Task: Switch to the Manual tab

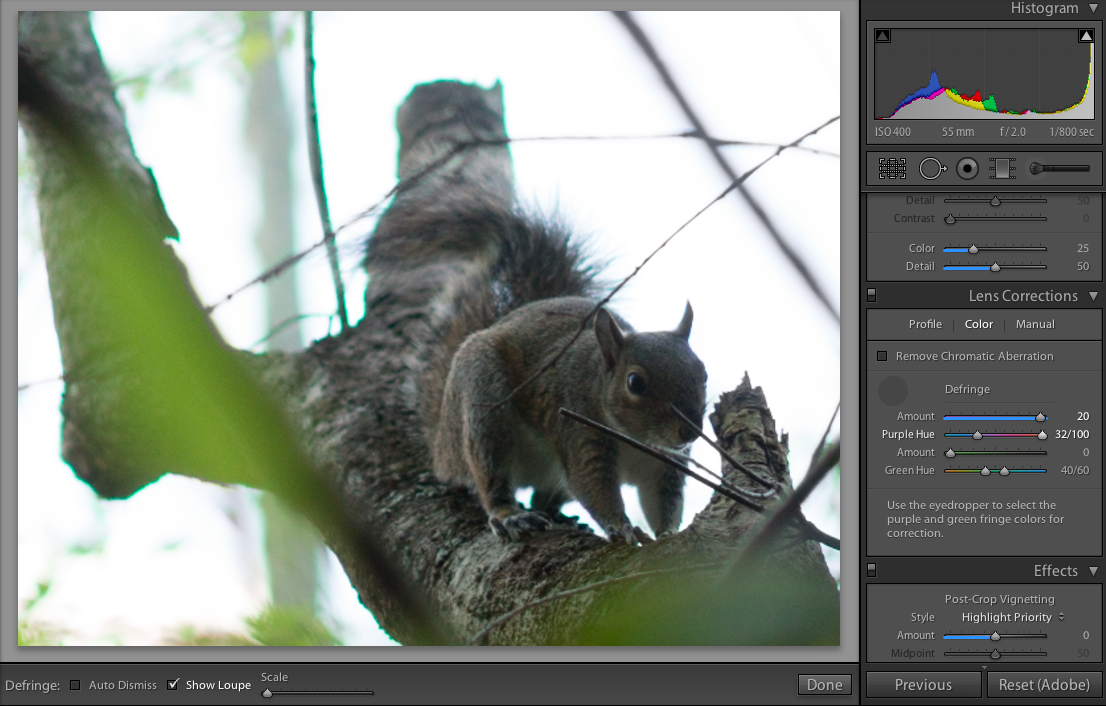Action: tap(1035, 324)
